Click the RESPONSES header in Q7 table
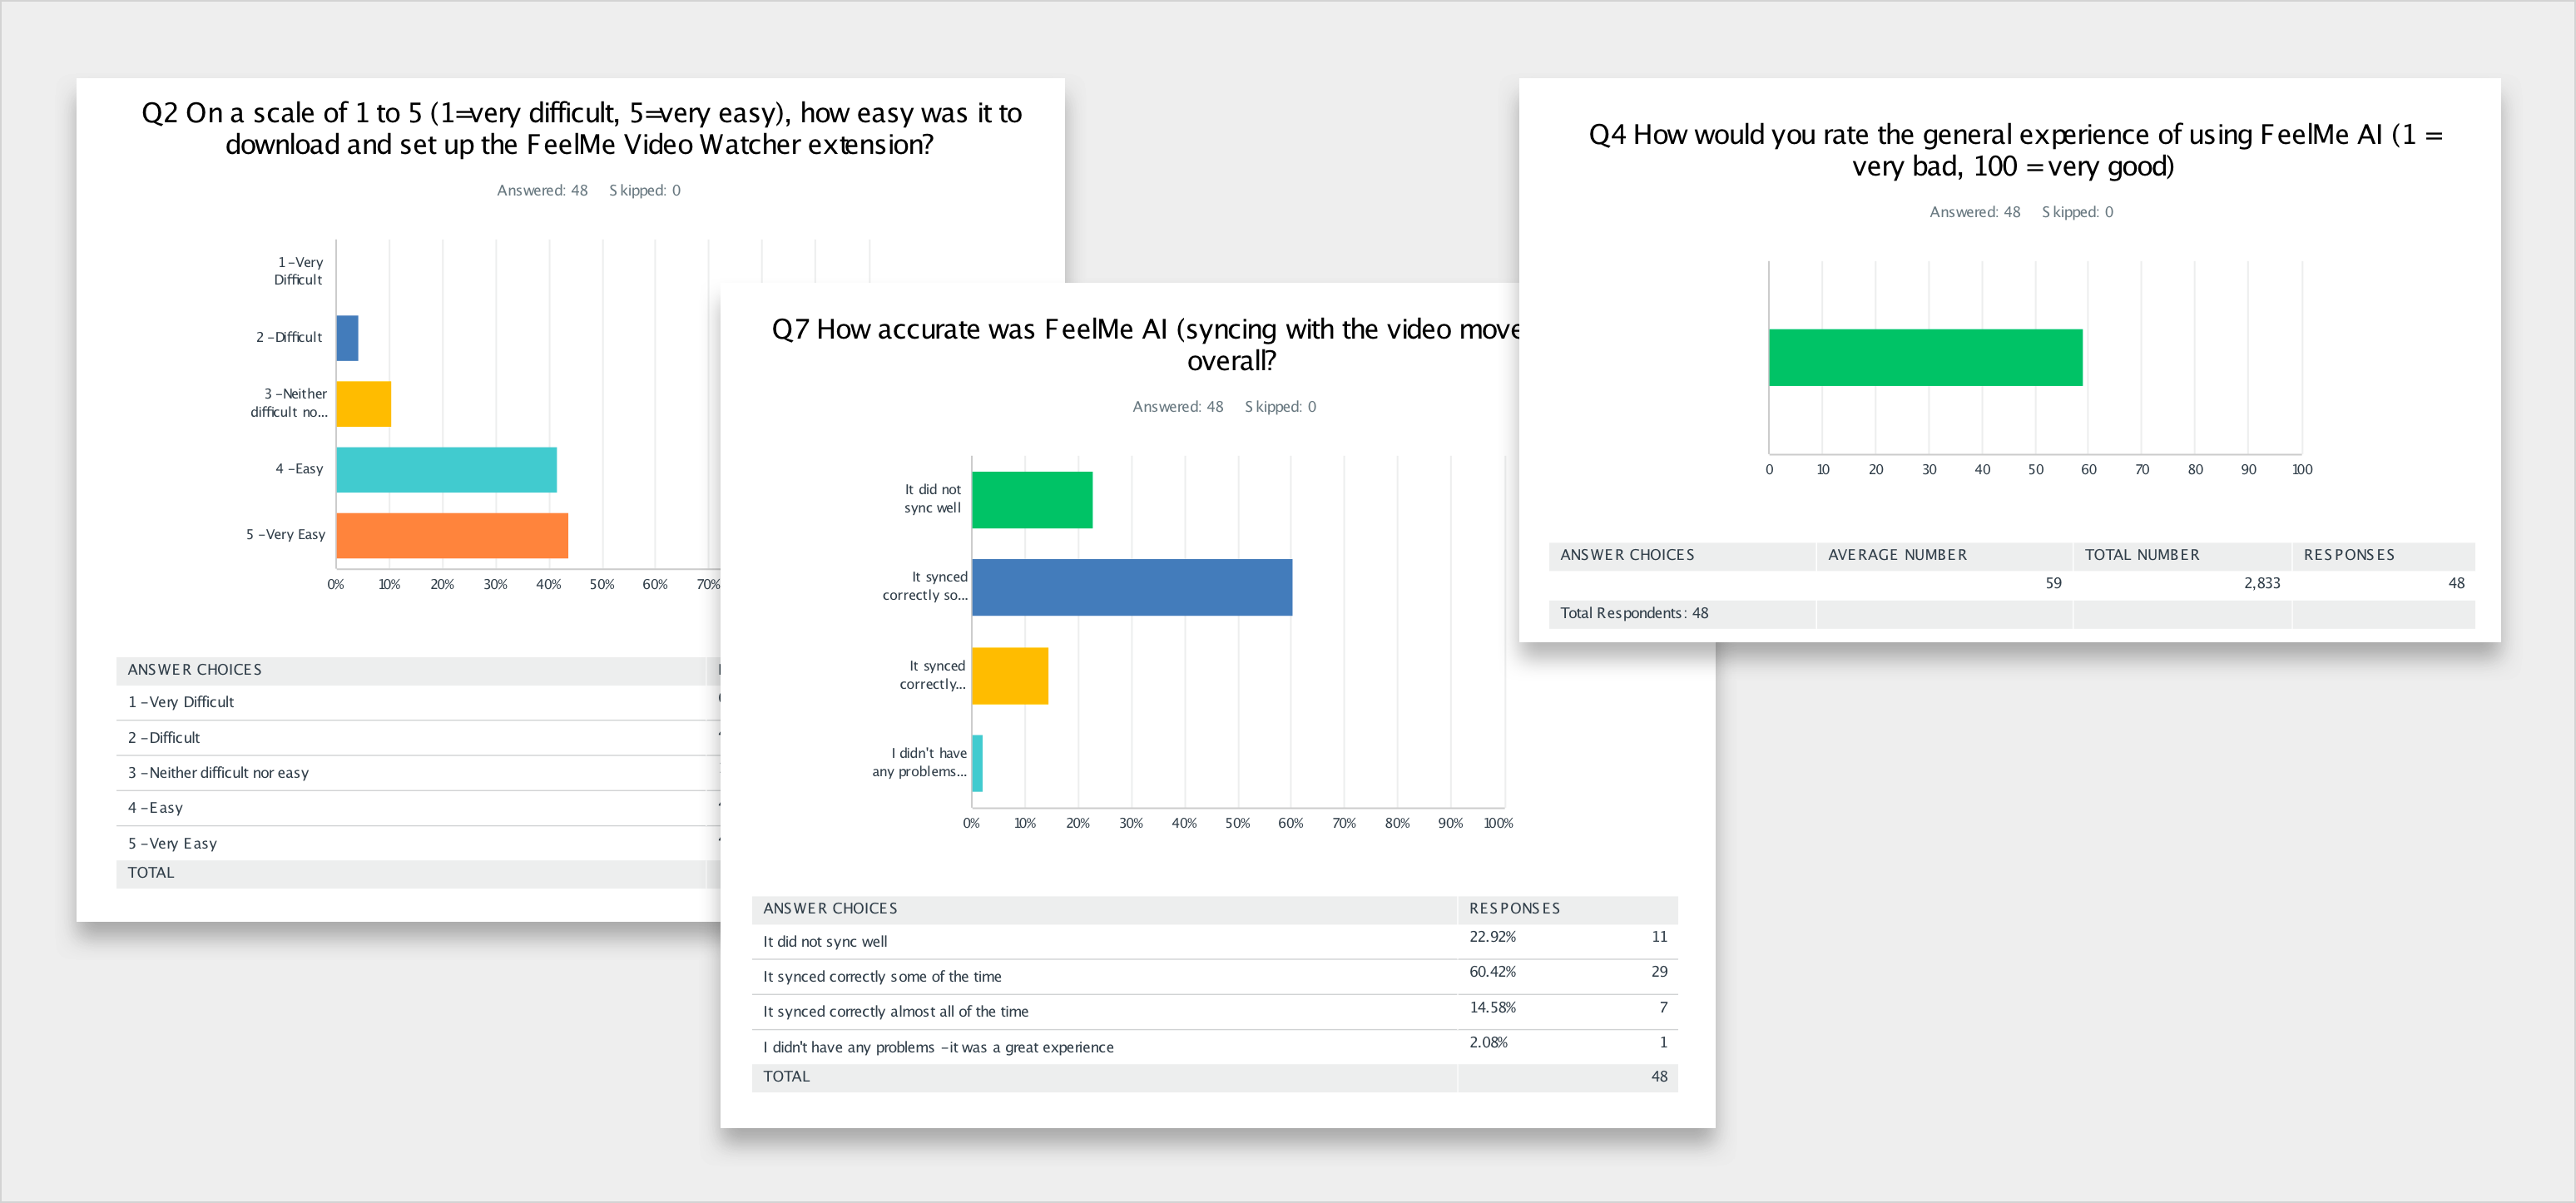The height and width of the screenshot is (1203, 2576). tap(1514, 908)
